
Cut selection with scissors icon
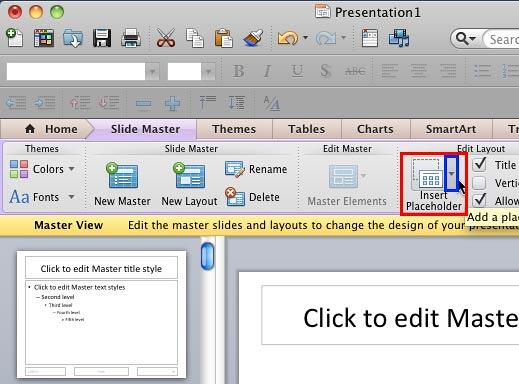click(166, 38)
